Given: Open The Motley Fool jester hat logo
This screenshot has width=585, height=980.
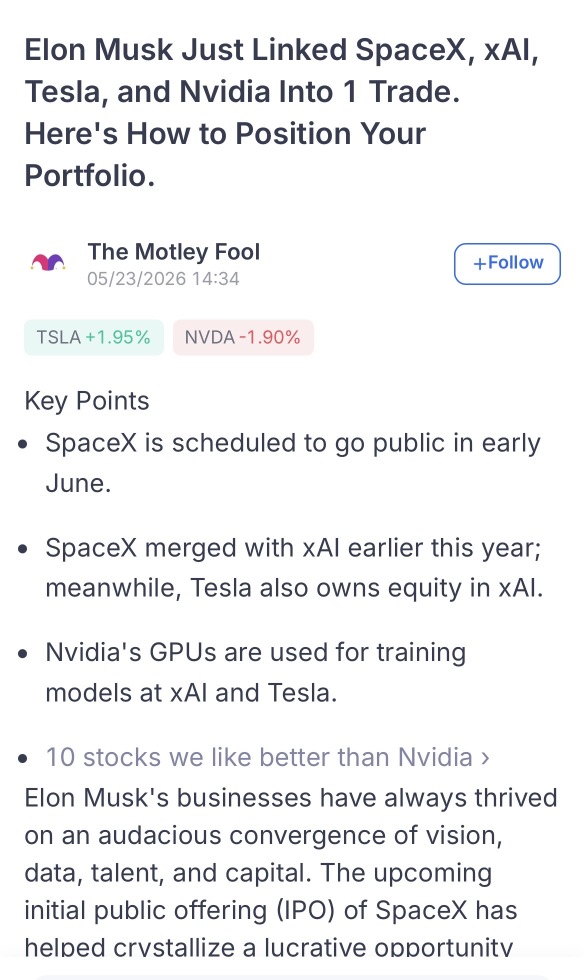Looking at the screenshot, I should (x=48, y=262).
